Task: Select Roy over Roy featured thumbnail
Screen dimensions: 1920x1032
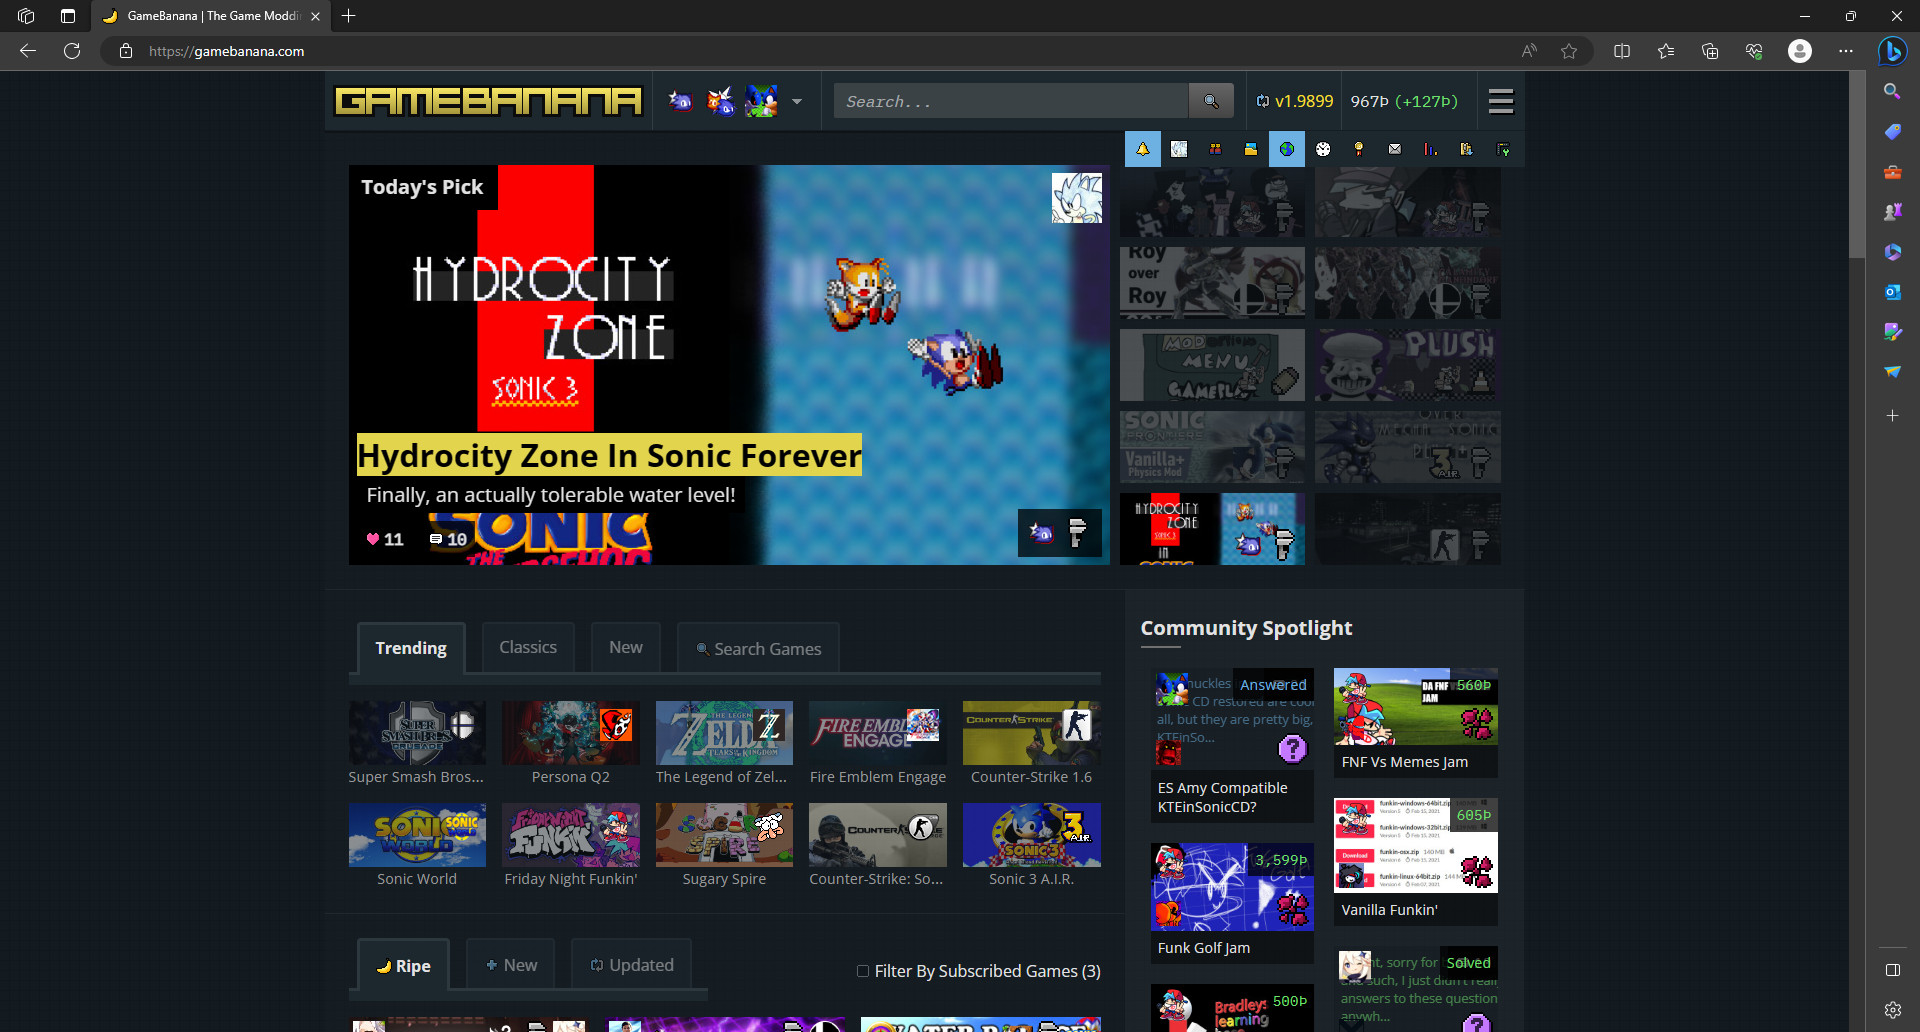Action: coord(1212,283)
